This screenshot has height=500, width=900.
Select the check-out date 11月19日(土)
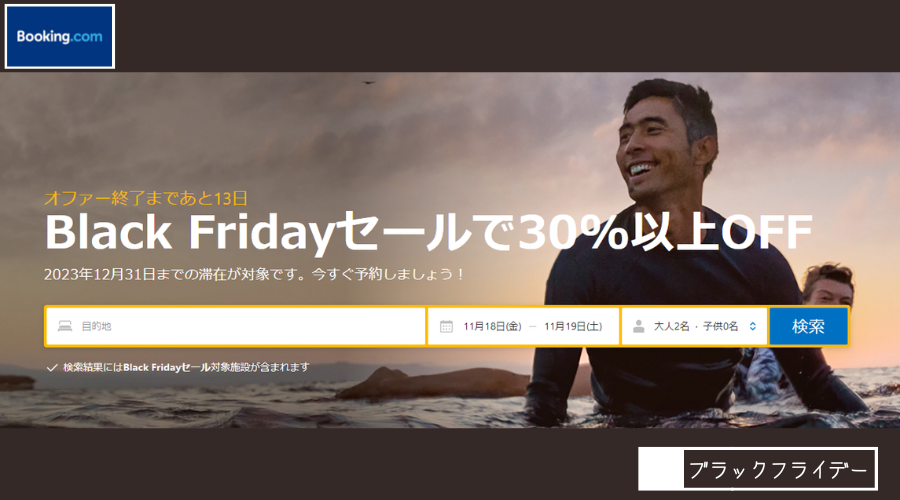coord(573,327)
